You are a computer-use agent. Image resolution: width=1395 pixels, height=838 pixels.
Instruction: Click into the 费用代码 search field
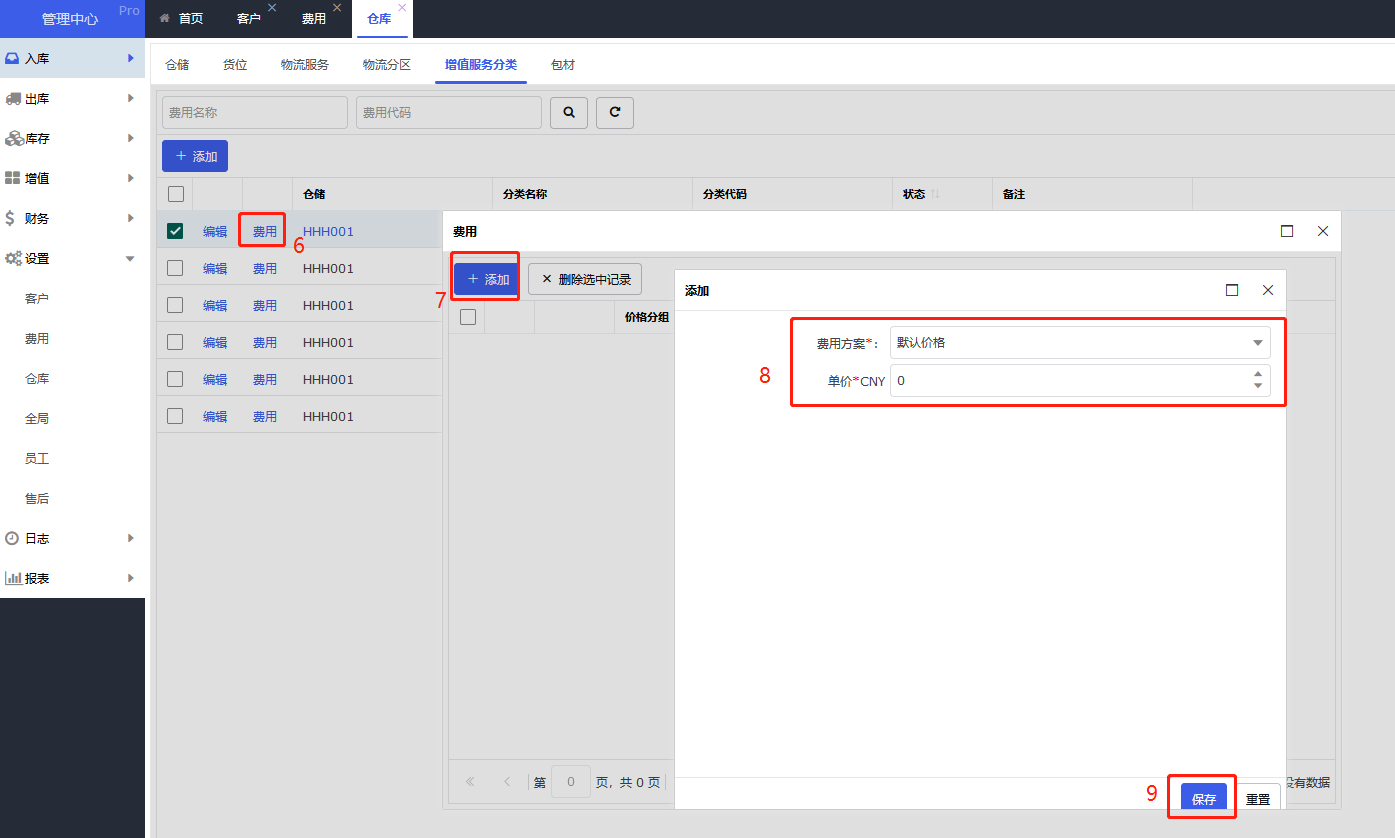pos(449,113)
